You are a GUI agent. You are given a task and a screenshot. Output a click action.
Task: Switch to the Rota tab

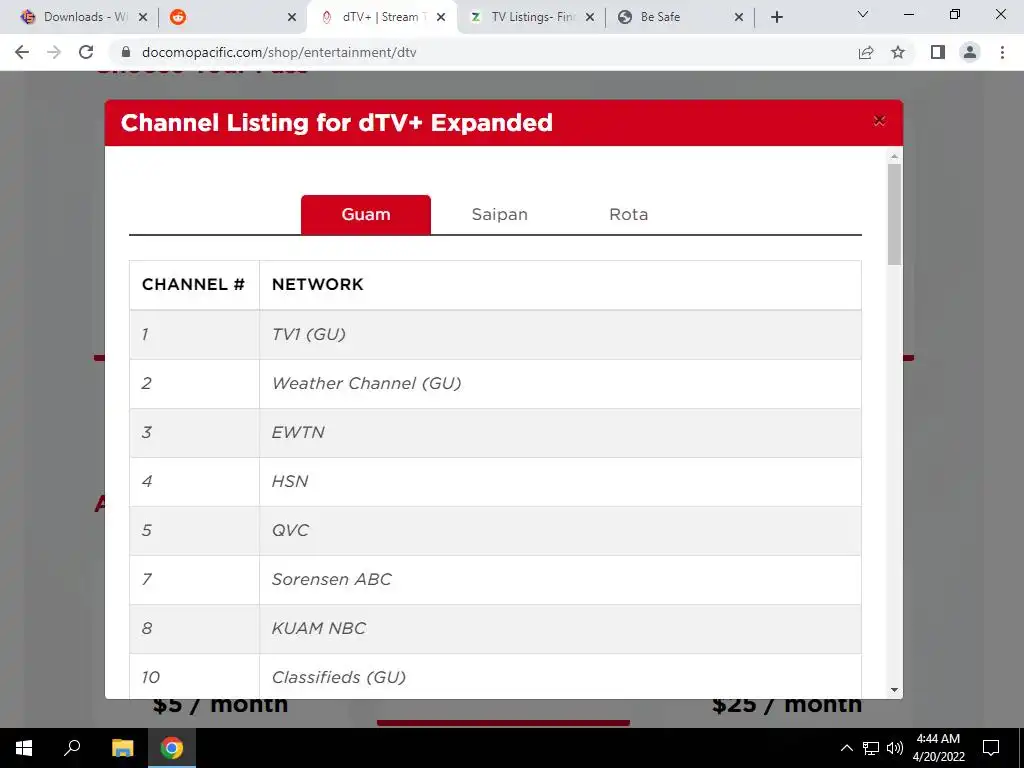coord(628,214)
